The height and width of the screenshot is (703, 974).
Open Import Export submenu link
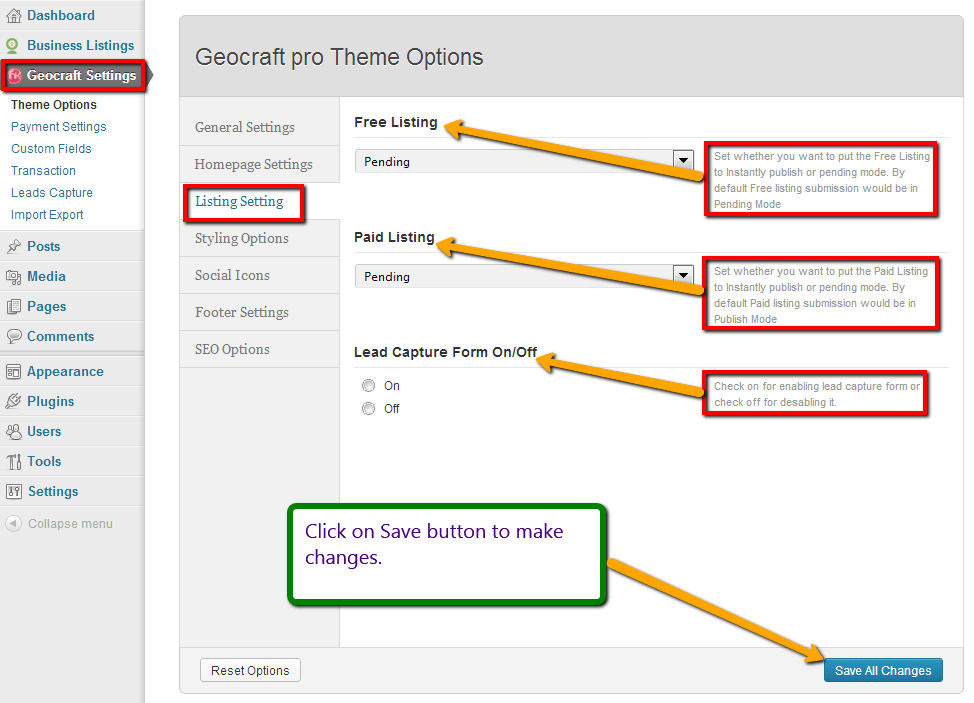pos(47,215)
